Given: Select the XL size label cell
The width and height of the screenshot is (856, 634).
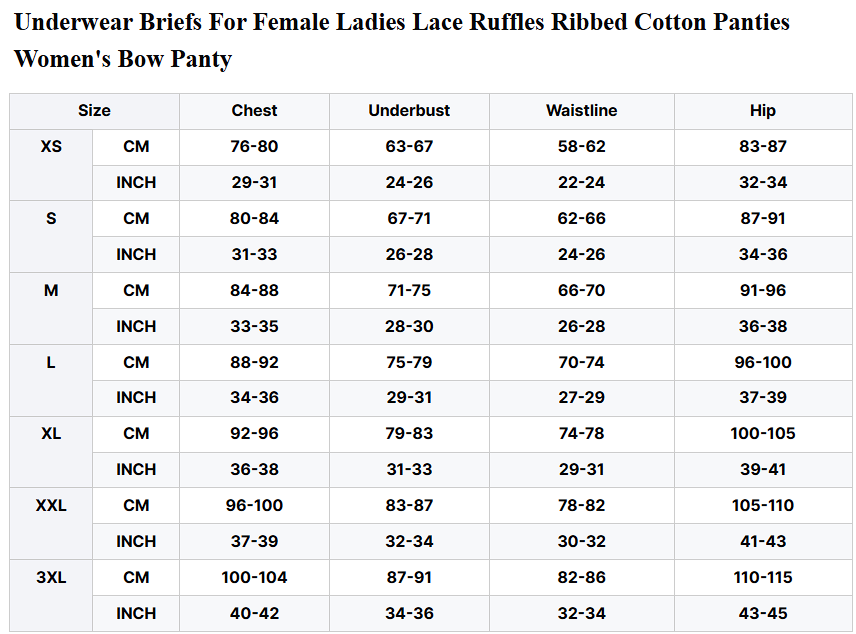Looking at the screenshot, I should 51,434.
